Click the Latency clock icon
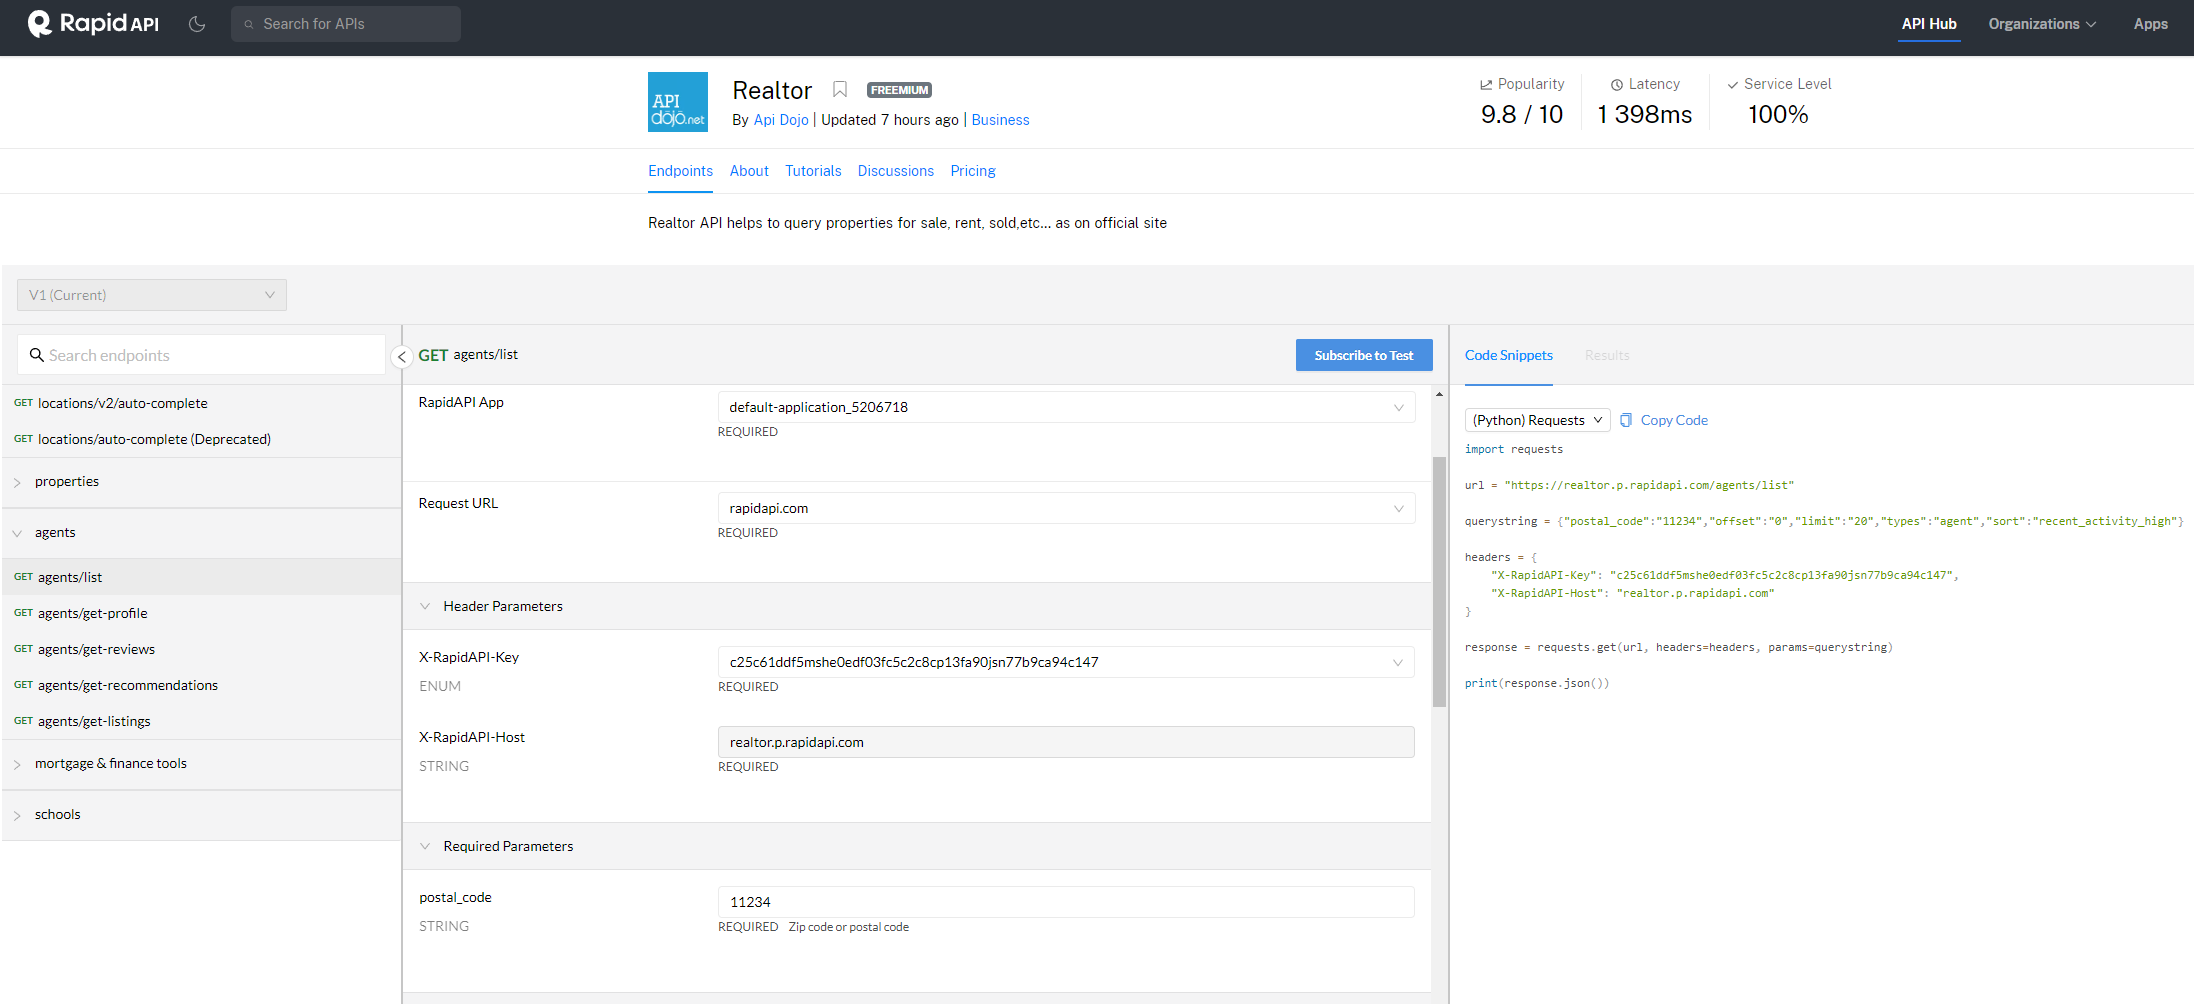This screenshot has height=1004, width=2194. pos(1617,85)
